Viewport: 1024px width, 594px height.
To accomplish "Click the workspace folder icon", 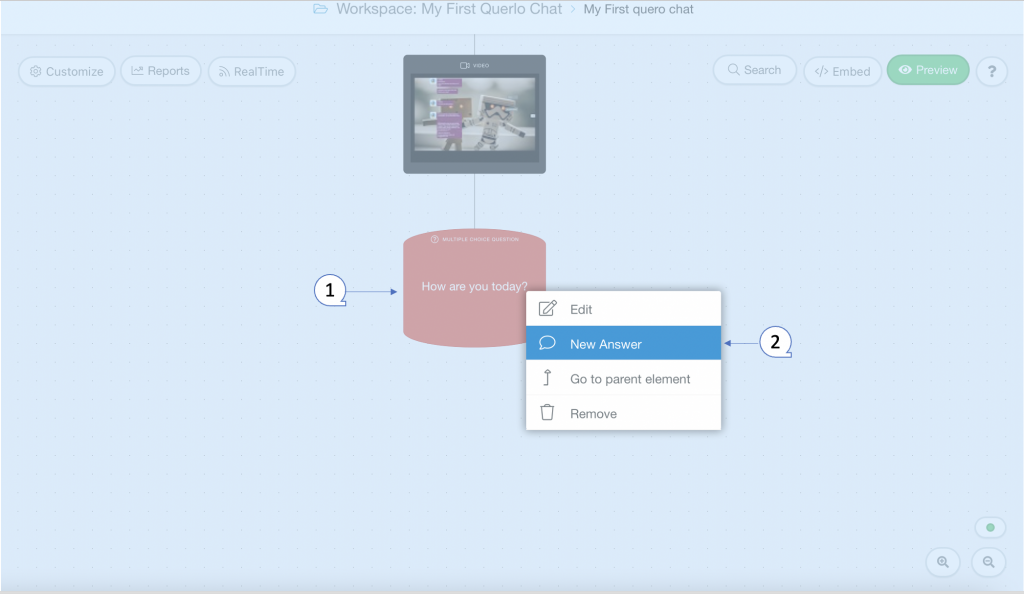I will click(320, 9).
